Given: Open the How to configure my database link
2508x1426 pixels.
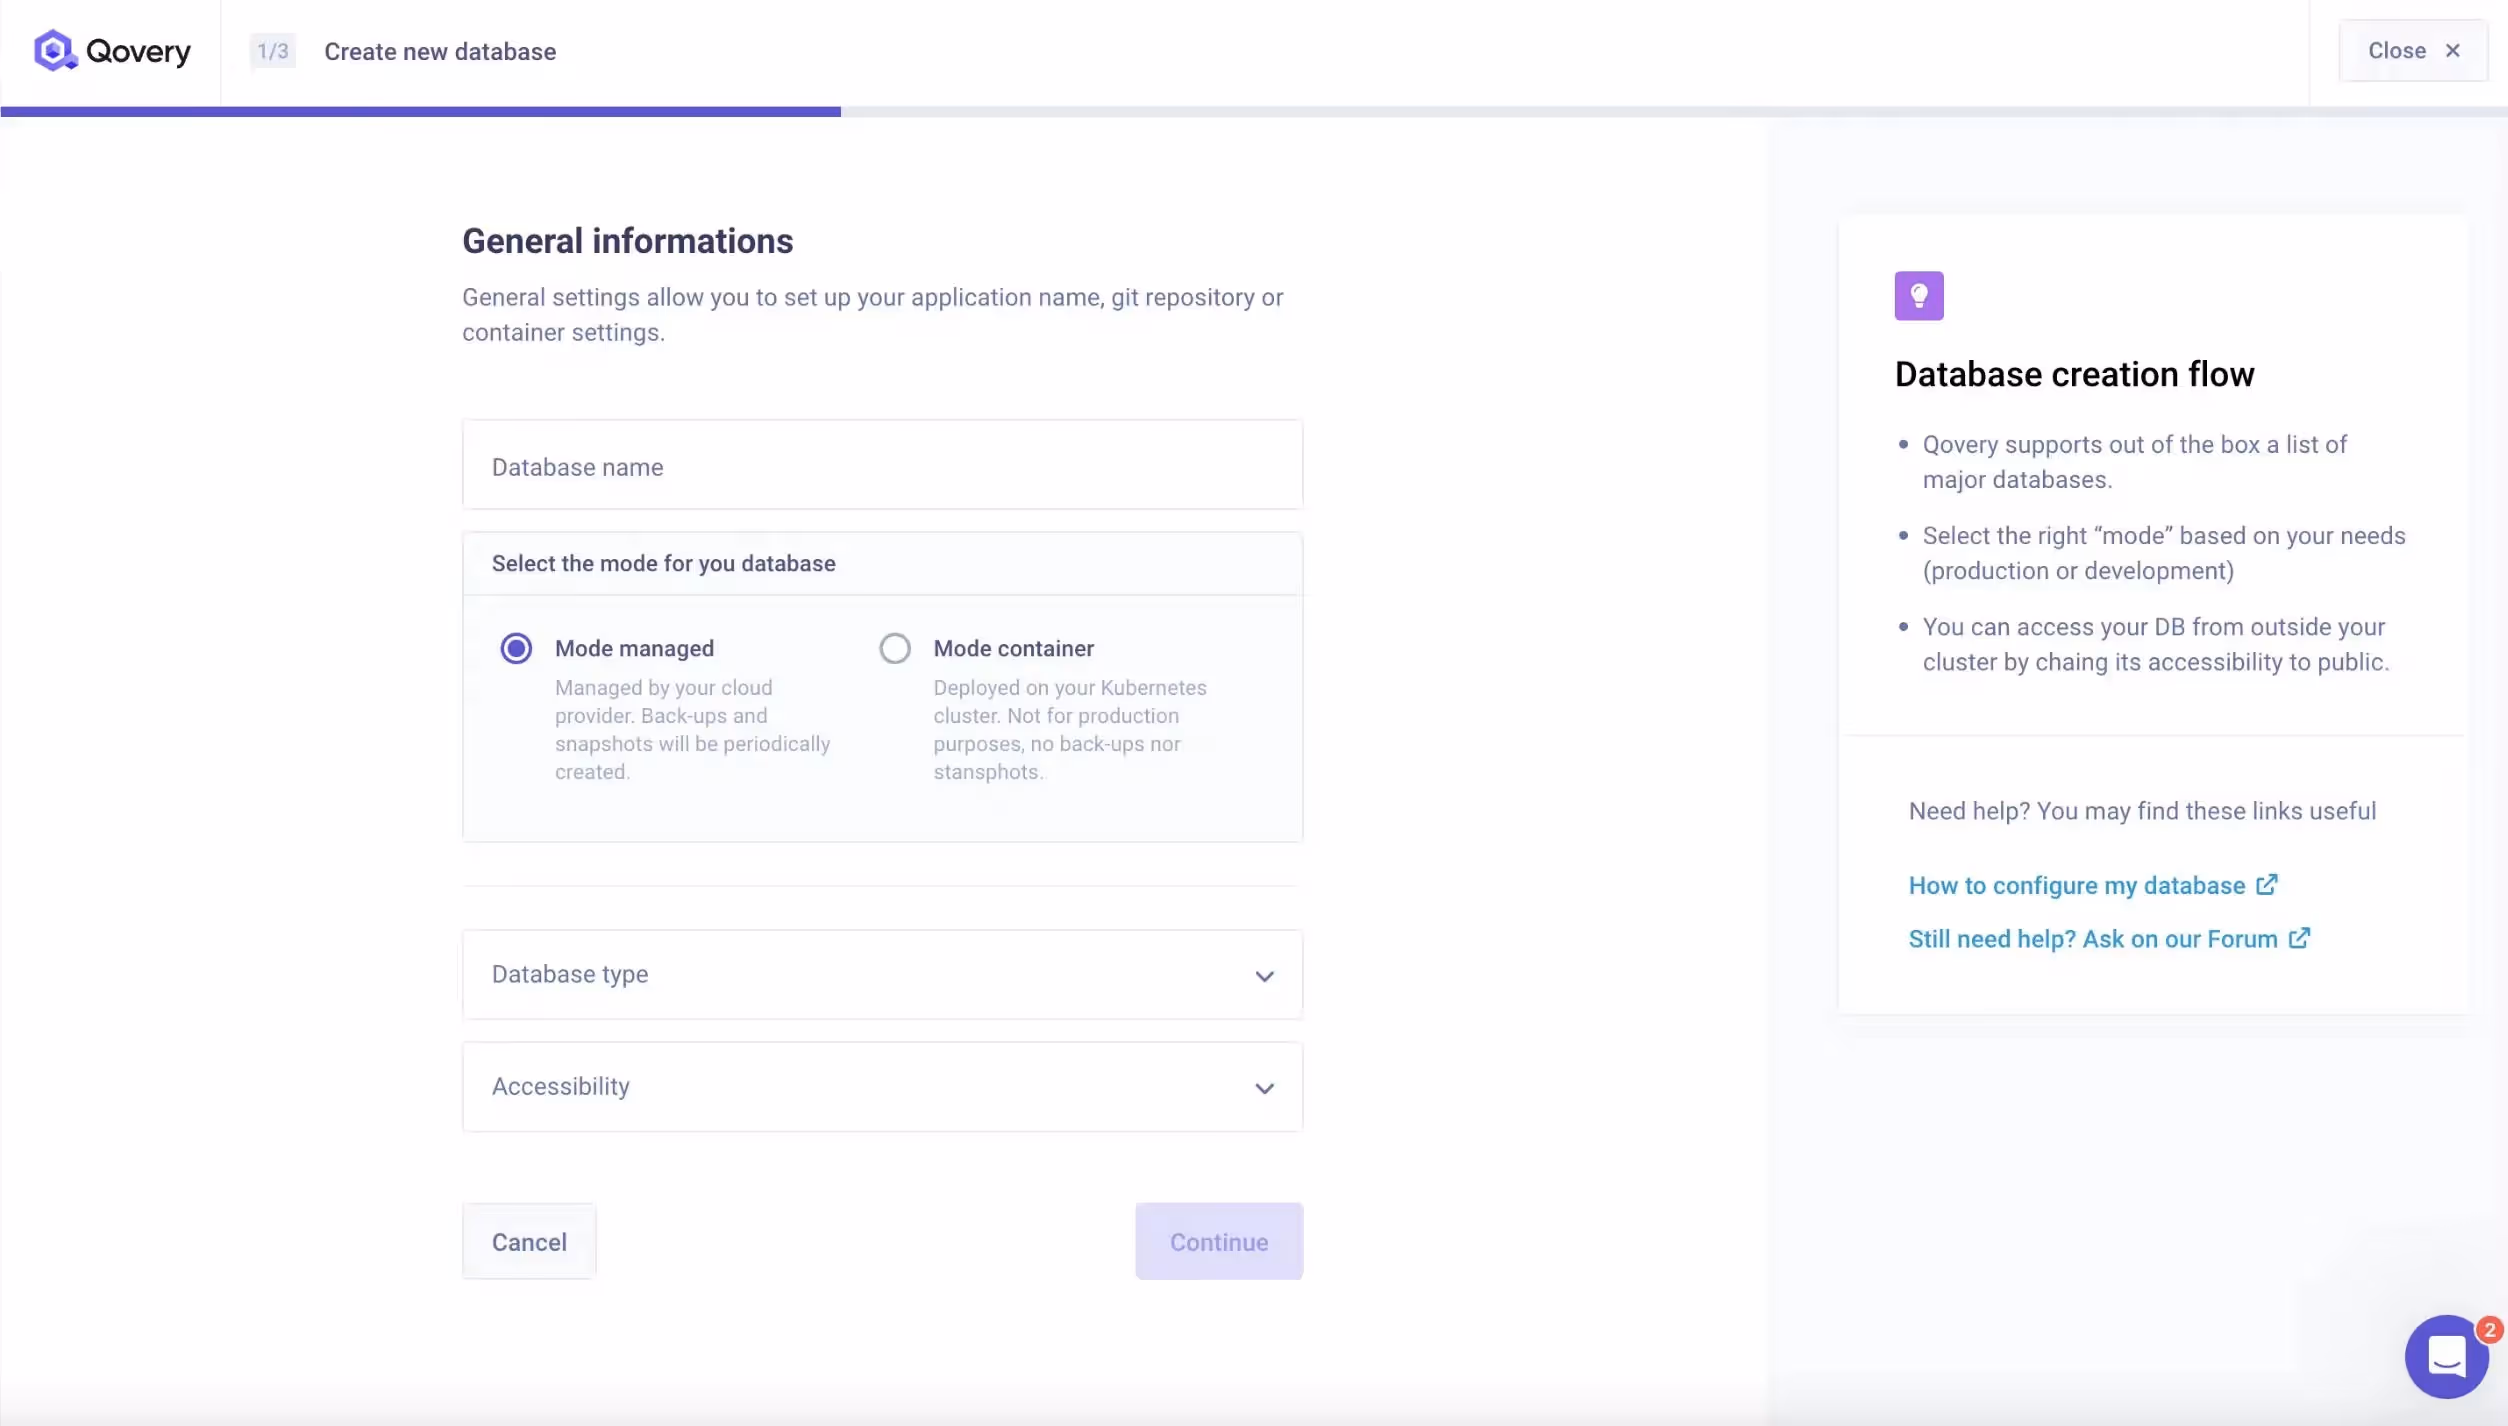Looking at the screenshot, I should coord(2074,885).
